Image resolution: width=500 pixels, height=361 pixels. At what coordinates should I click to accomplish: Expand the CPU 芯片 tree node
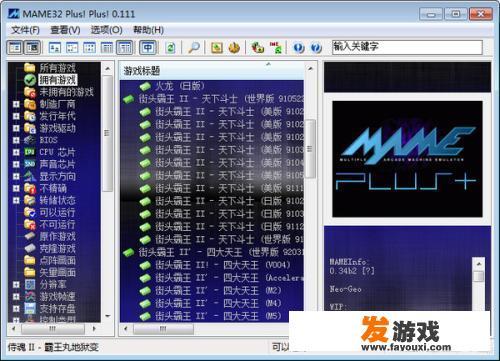click(x=16, y=152)
